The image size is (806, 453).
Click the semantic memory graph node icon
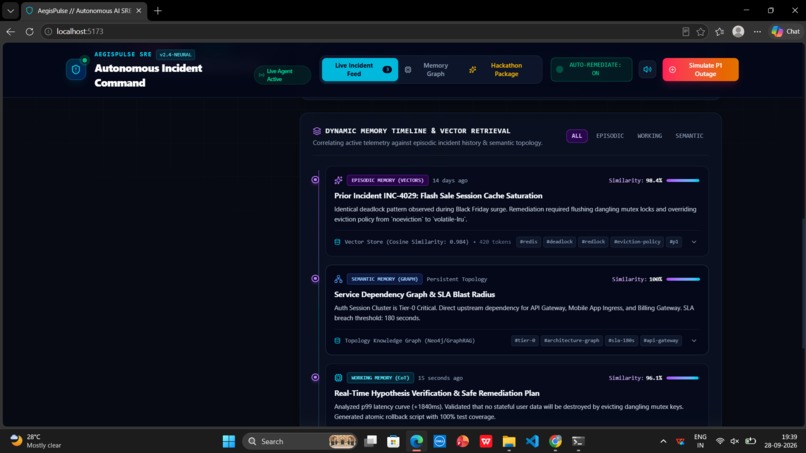pos(338,279)
